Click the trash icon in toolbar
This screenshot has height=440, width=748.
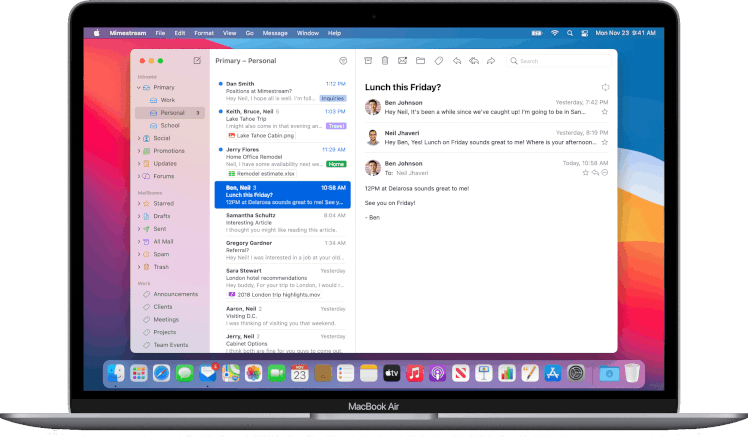(386, 61)
